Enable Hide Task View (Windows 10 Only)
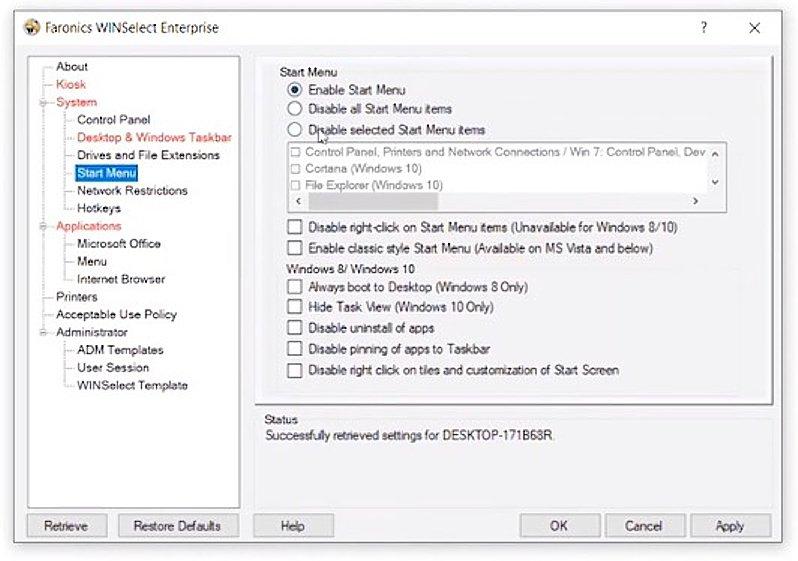The image size is (798, 561). point(295,307)
